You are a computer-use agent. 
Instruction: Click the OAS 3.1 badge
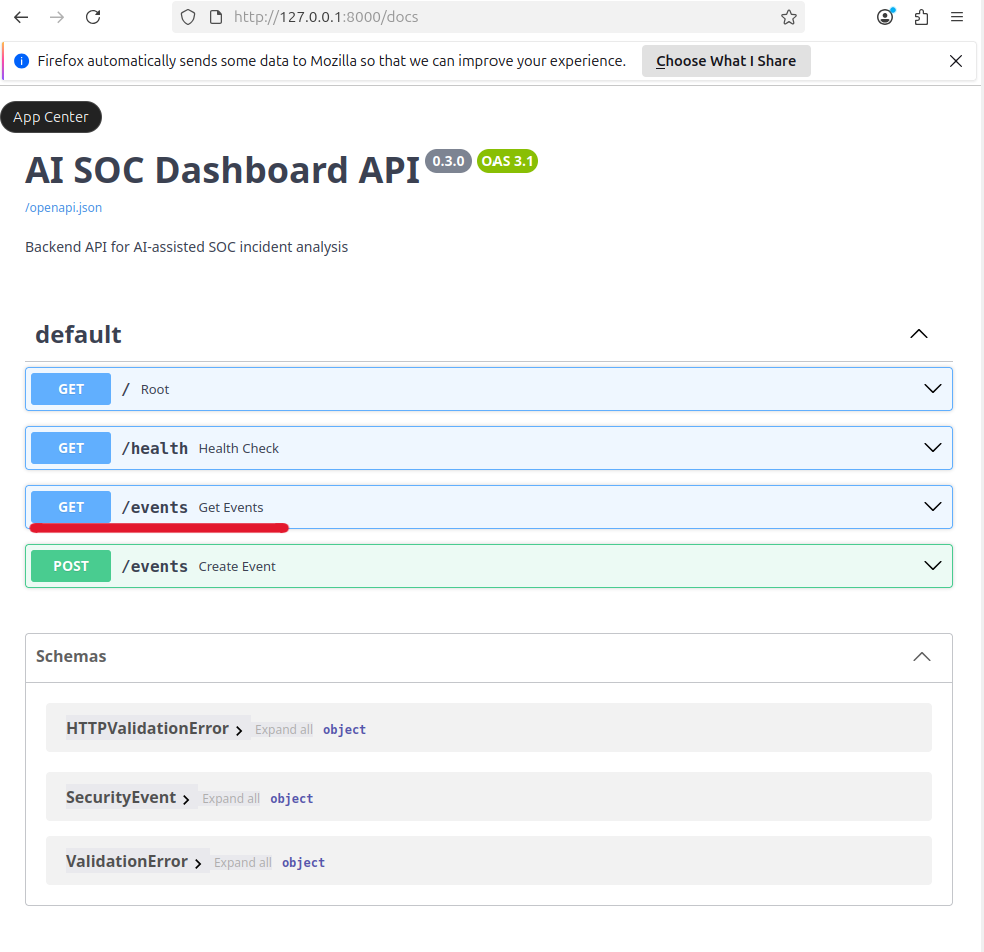507,161
